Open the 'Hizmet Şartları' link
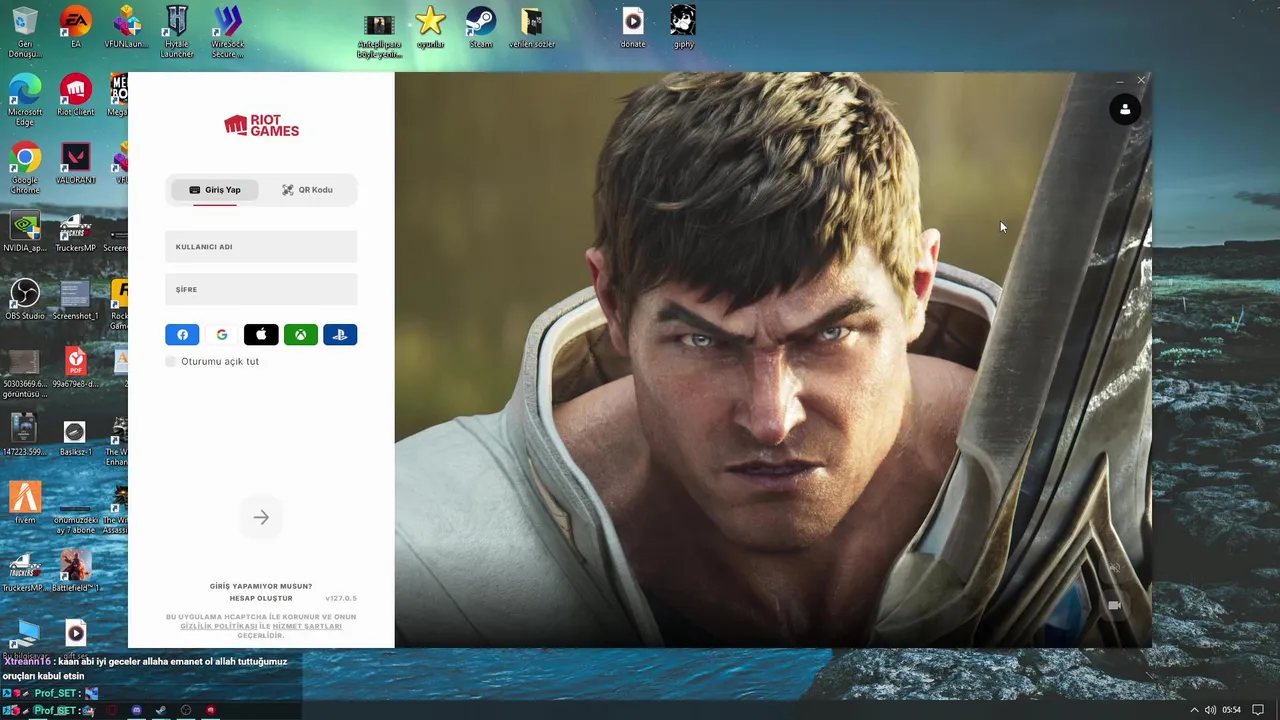Viewport: 1280px width, 720px height. pos(307,626)
